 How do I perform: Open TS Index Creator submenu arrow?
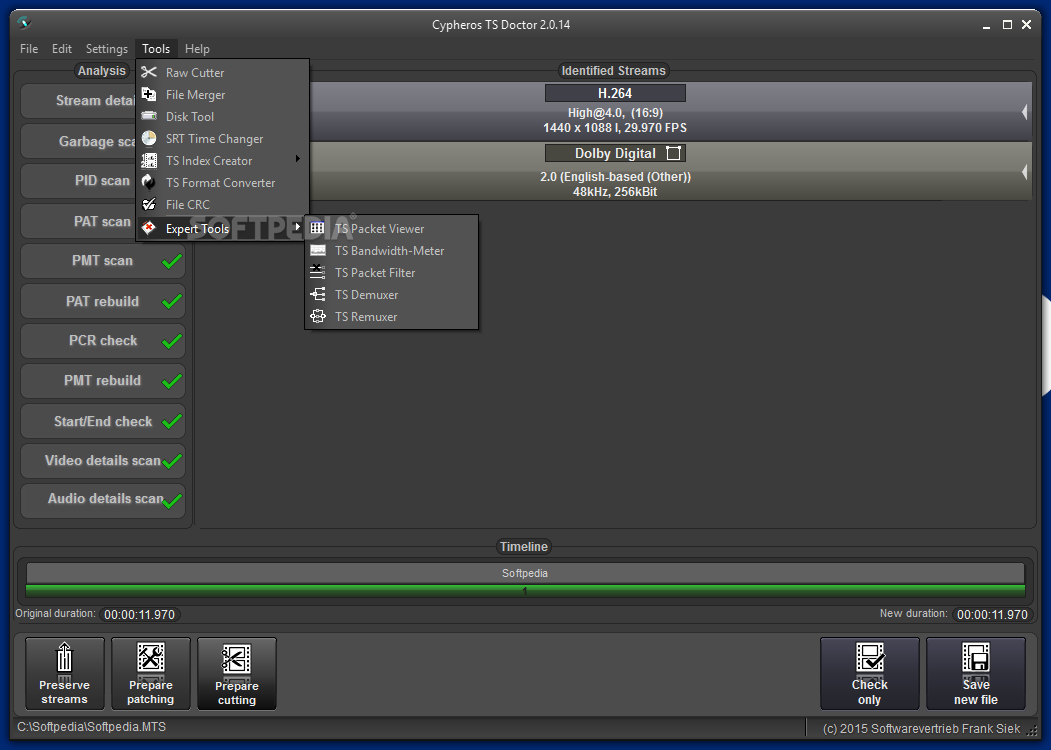pyautogui.click(x=298, y=159)
